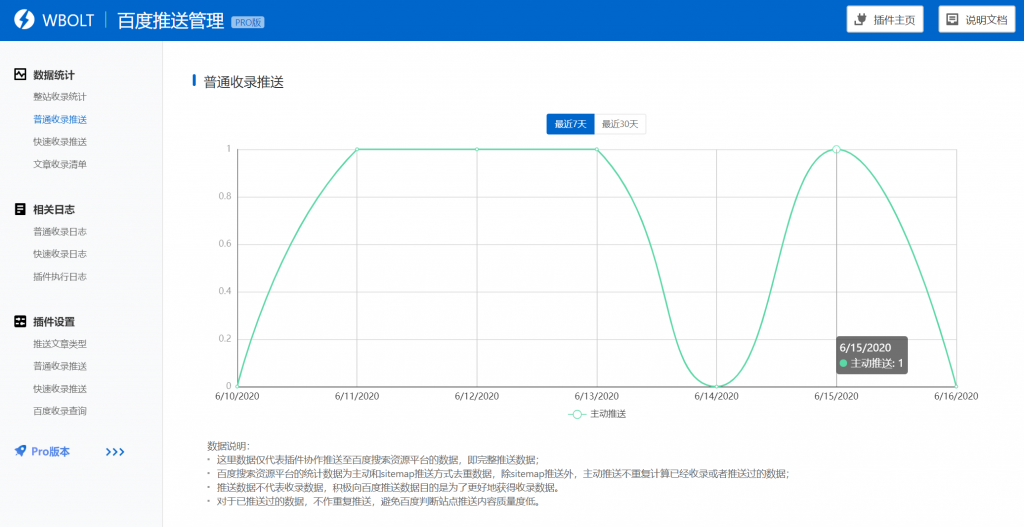
Task: Click the PRO版 badge in header
Action: [x=248, y=22]
